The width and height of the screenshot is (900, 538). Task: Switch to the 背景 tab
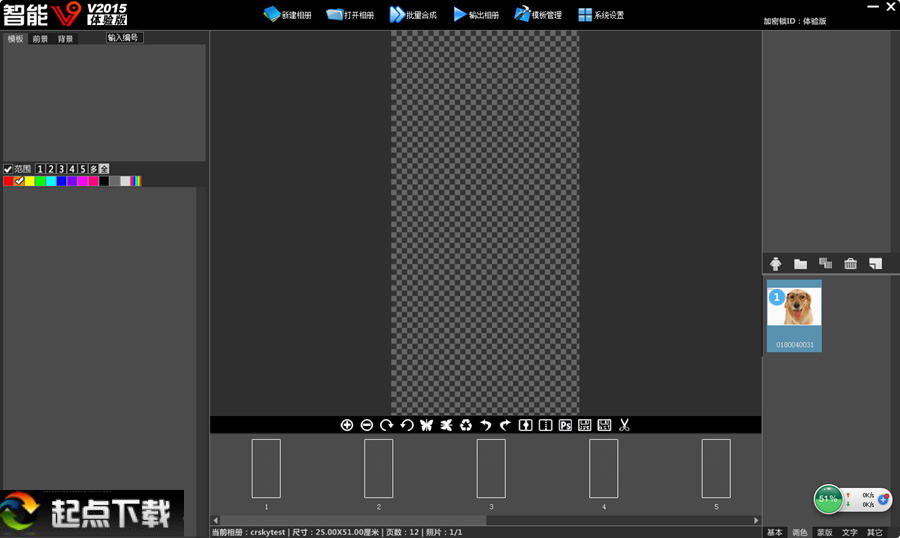(65, 39)
